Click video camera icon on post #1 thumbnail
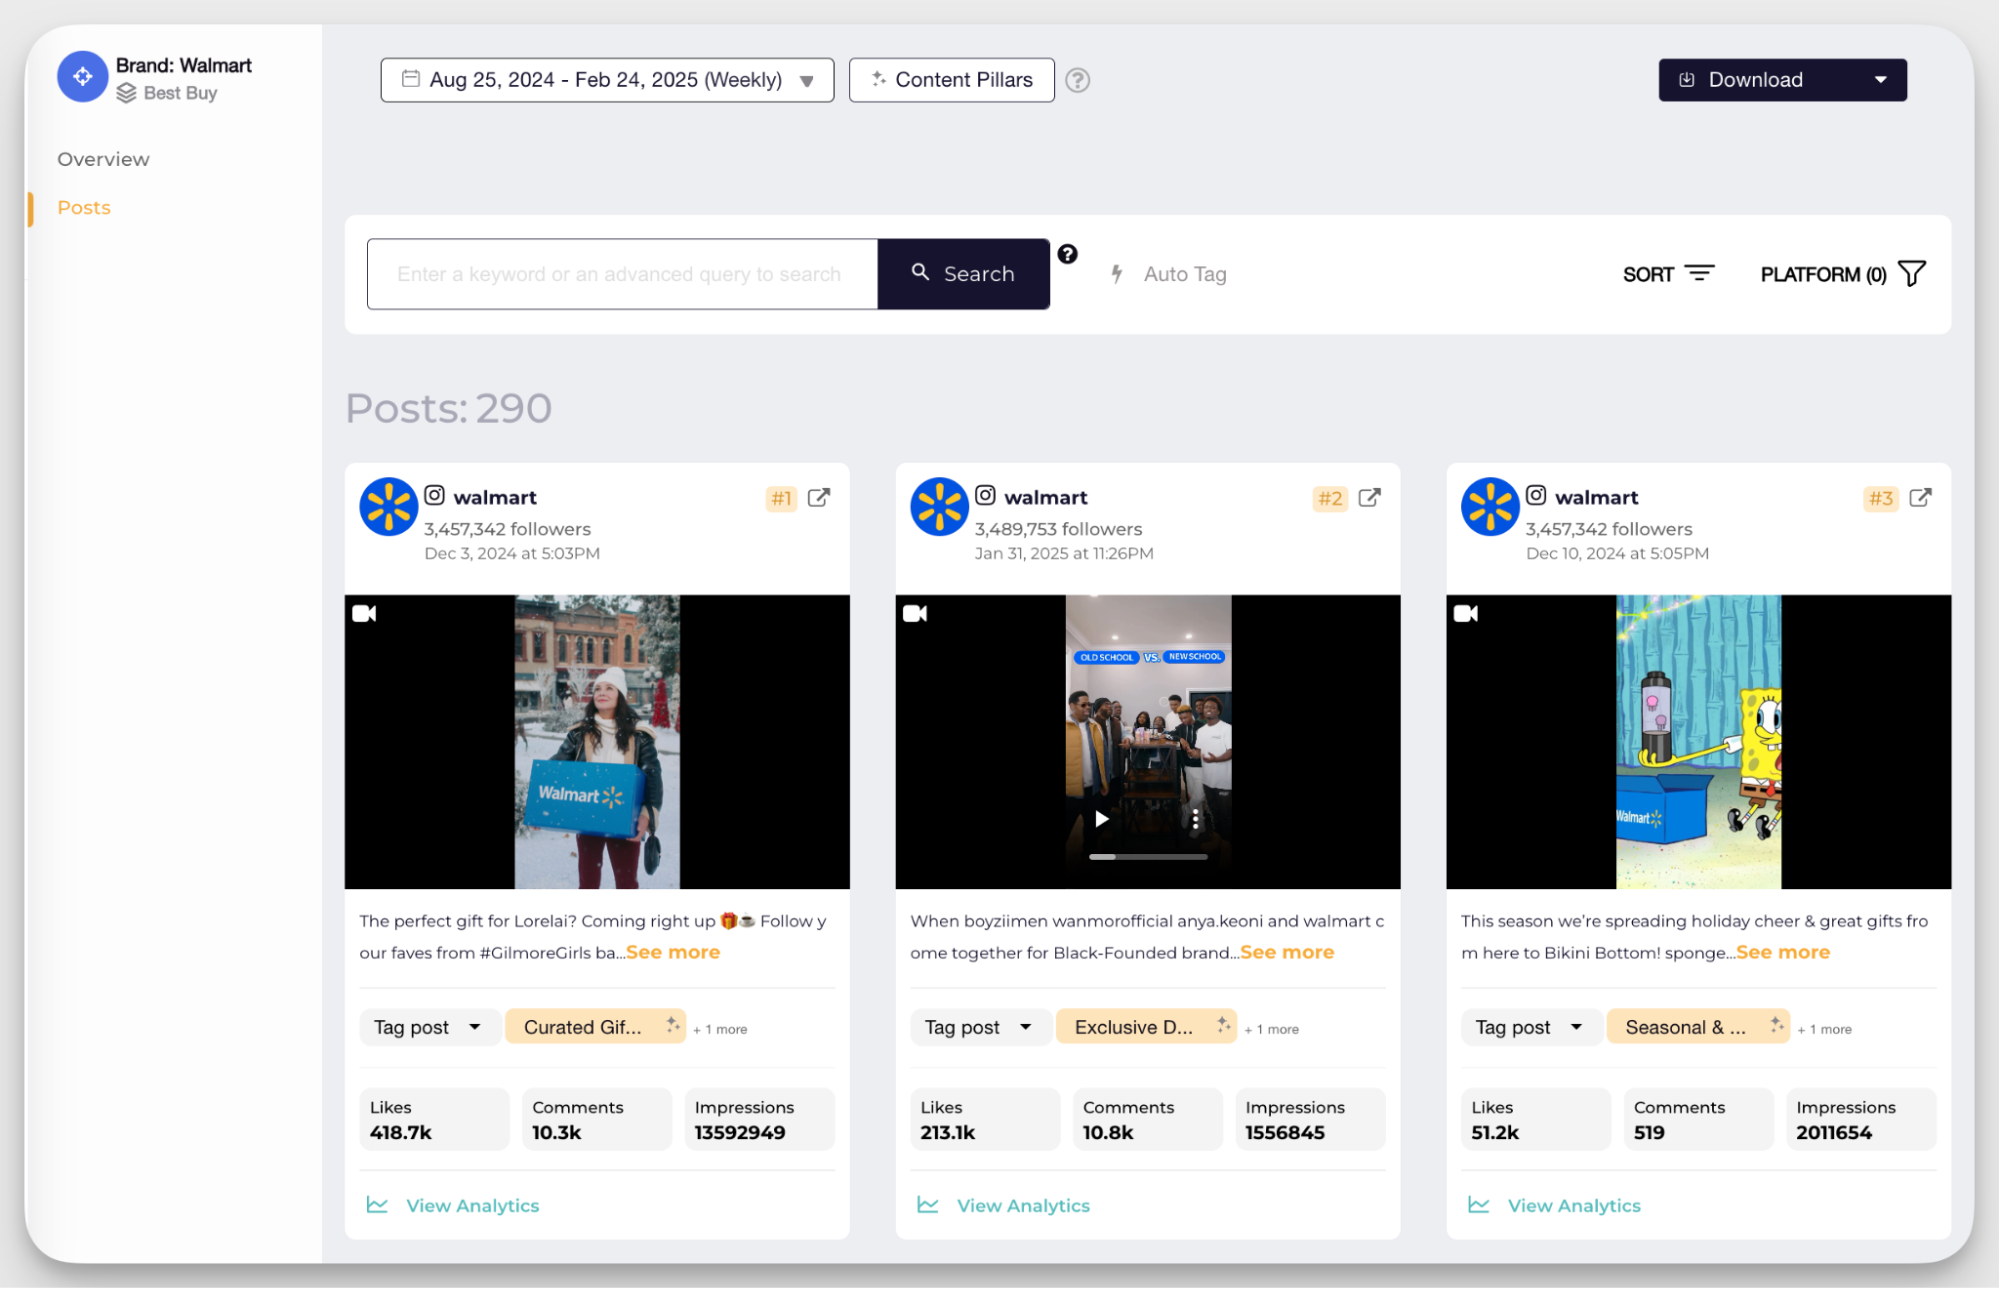The width and height of the screenshot is (1999, 1289). tap(364, 613)
